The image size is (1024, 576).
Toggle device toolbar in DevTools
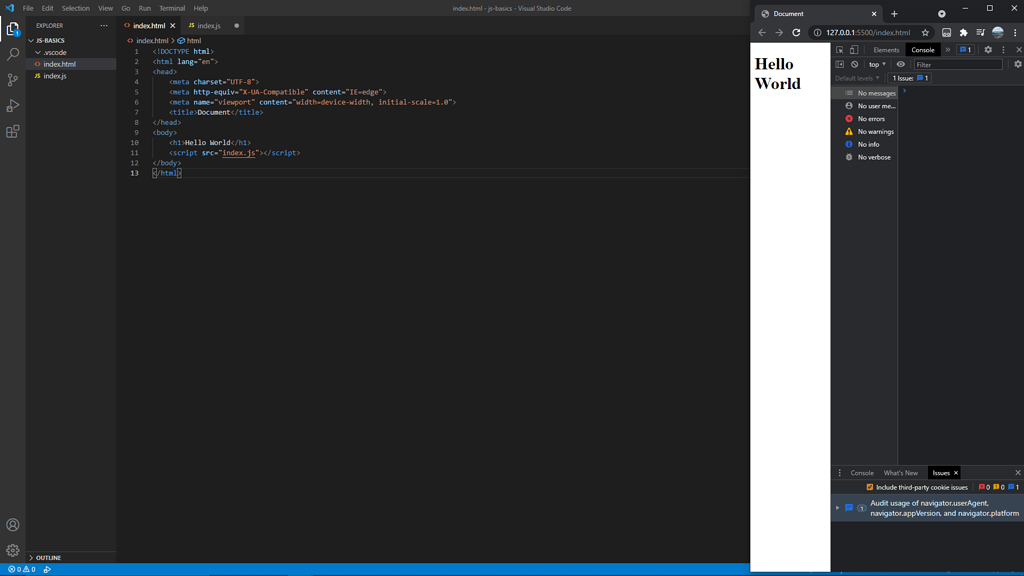point(854,50)
